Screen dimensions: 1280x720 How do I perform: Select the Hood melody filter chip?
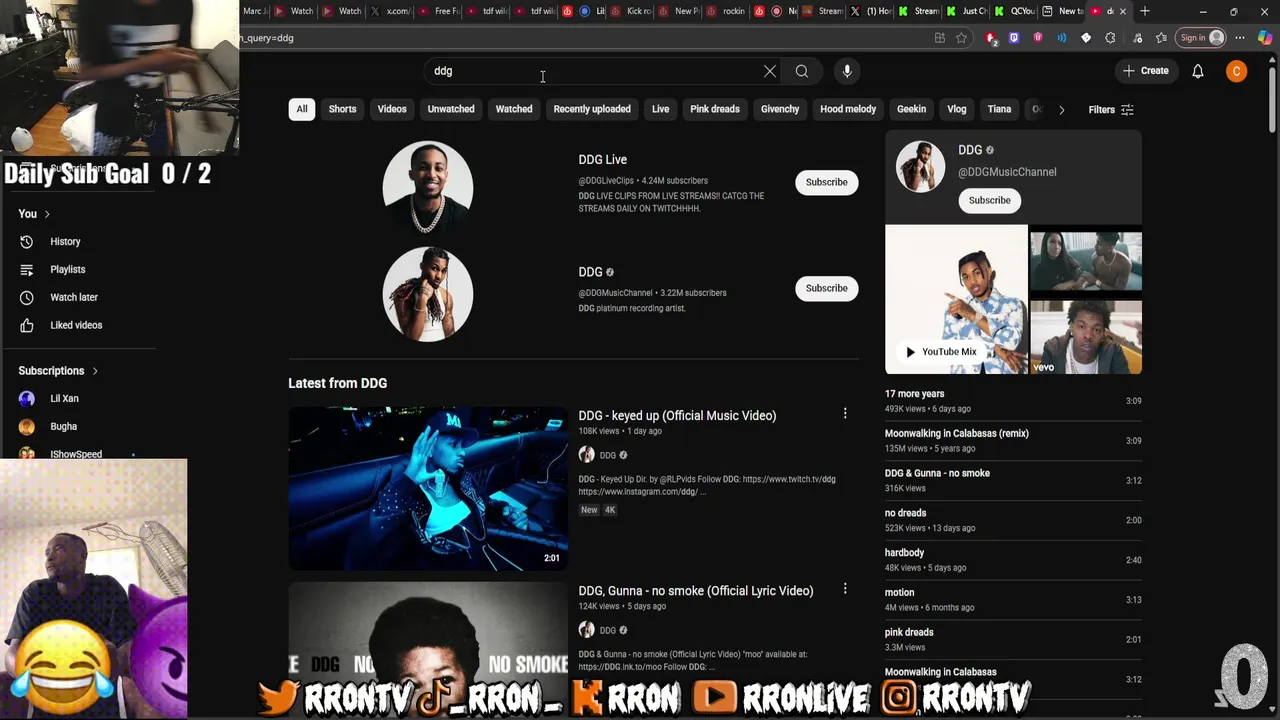848,109
